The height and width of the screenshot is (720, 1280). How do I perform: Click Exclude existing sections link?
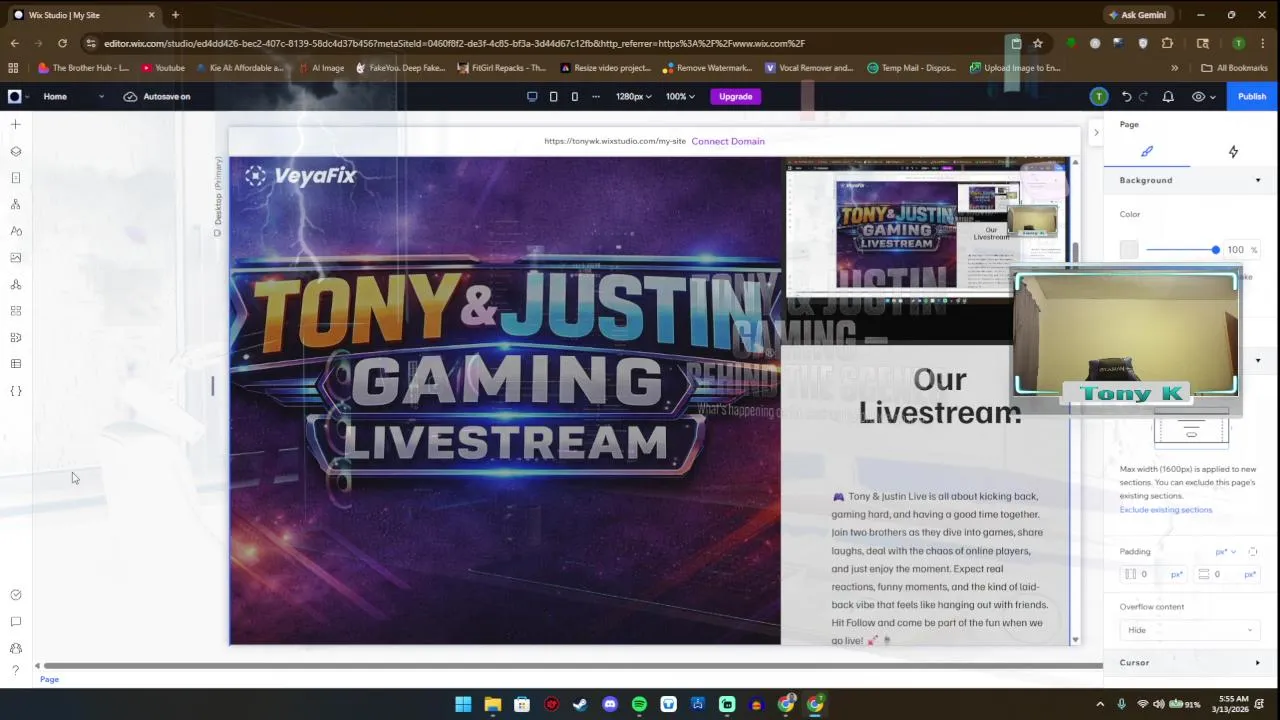pos(1166,510)
